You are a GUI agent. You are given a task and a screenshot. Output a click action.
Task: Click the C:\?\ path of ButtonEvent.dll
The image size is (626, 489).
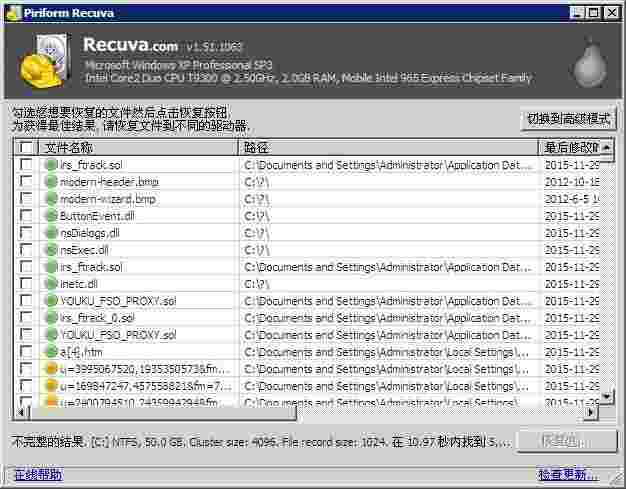(x=257, y=216)
